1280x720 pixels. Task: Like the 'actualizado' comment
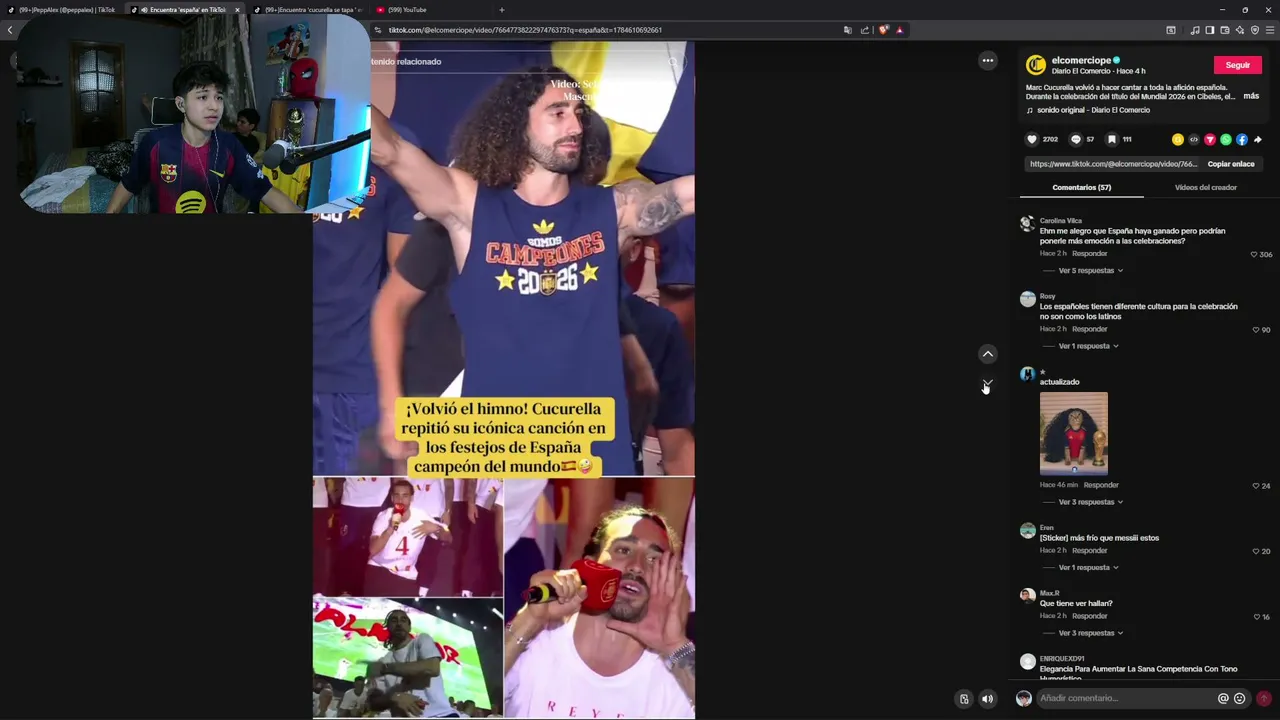(1256, 486)
